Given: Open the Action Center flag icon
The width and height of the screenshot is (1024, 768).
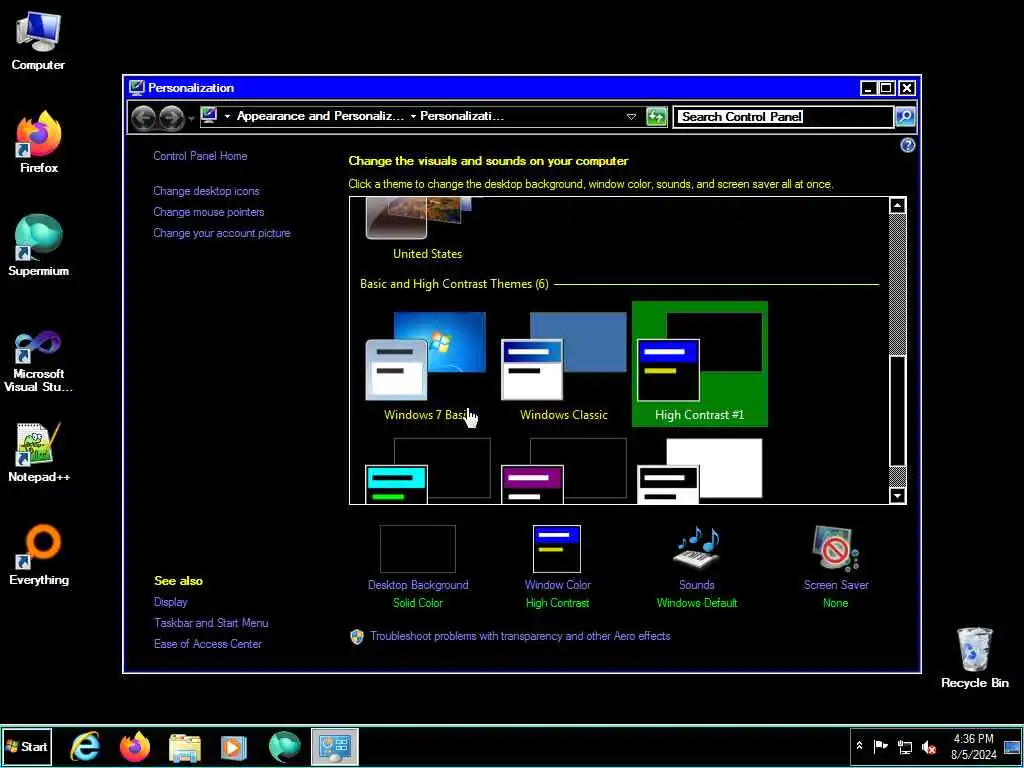Looking at the screenshot, I should pyautogui.click(x=880, y=746).
